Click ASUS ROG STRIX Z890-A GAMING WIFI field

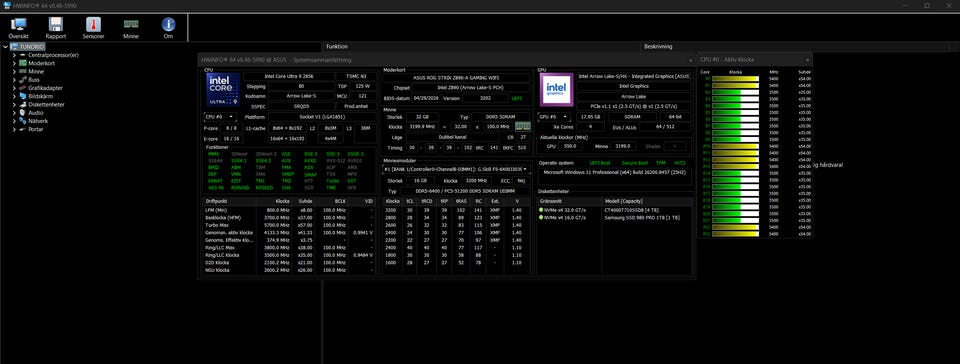coord(456,77)
